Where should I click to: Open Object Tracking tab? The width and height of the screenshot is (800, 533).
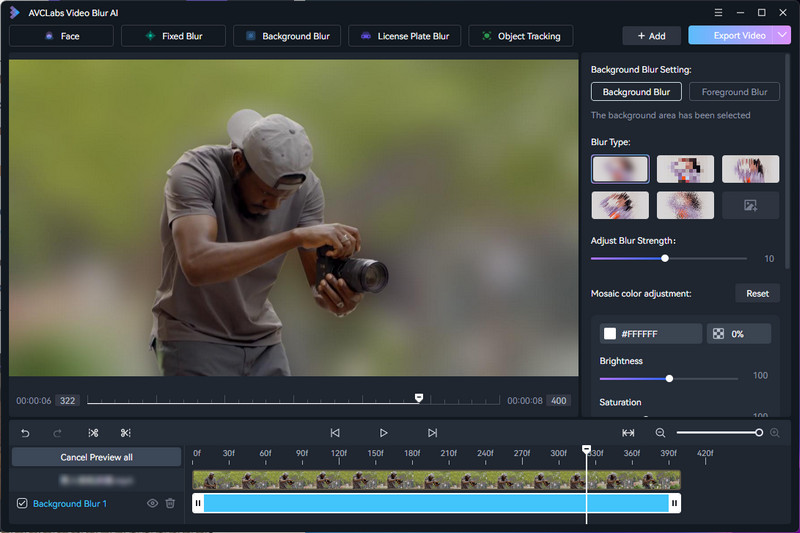[x=520, y=36]
